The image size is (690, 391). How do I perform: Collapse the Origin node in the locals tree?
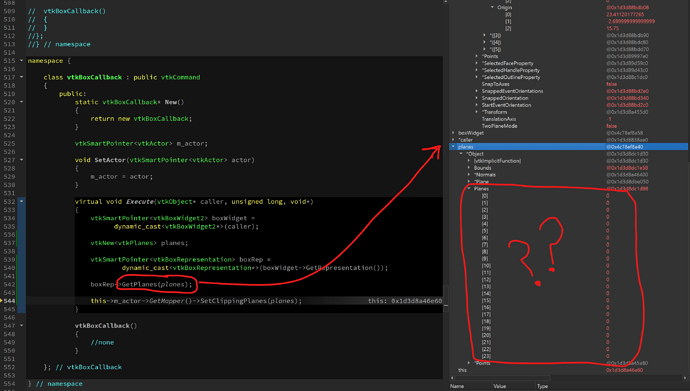point(492,7)
